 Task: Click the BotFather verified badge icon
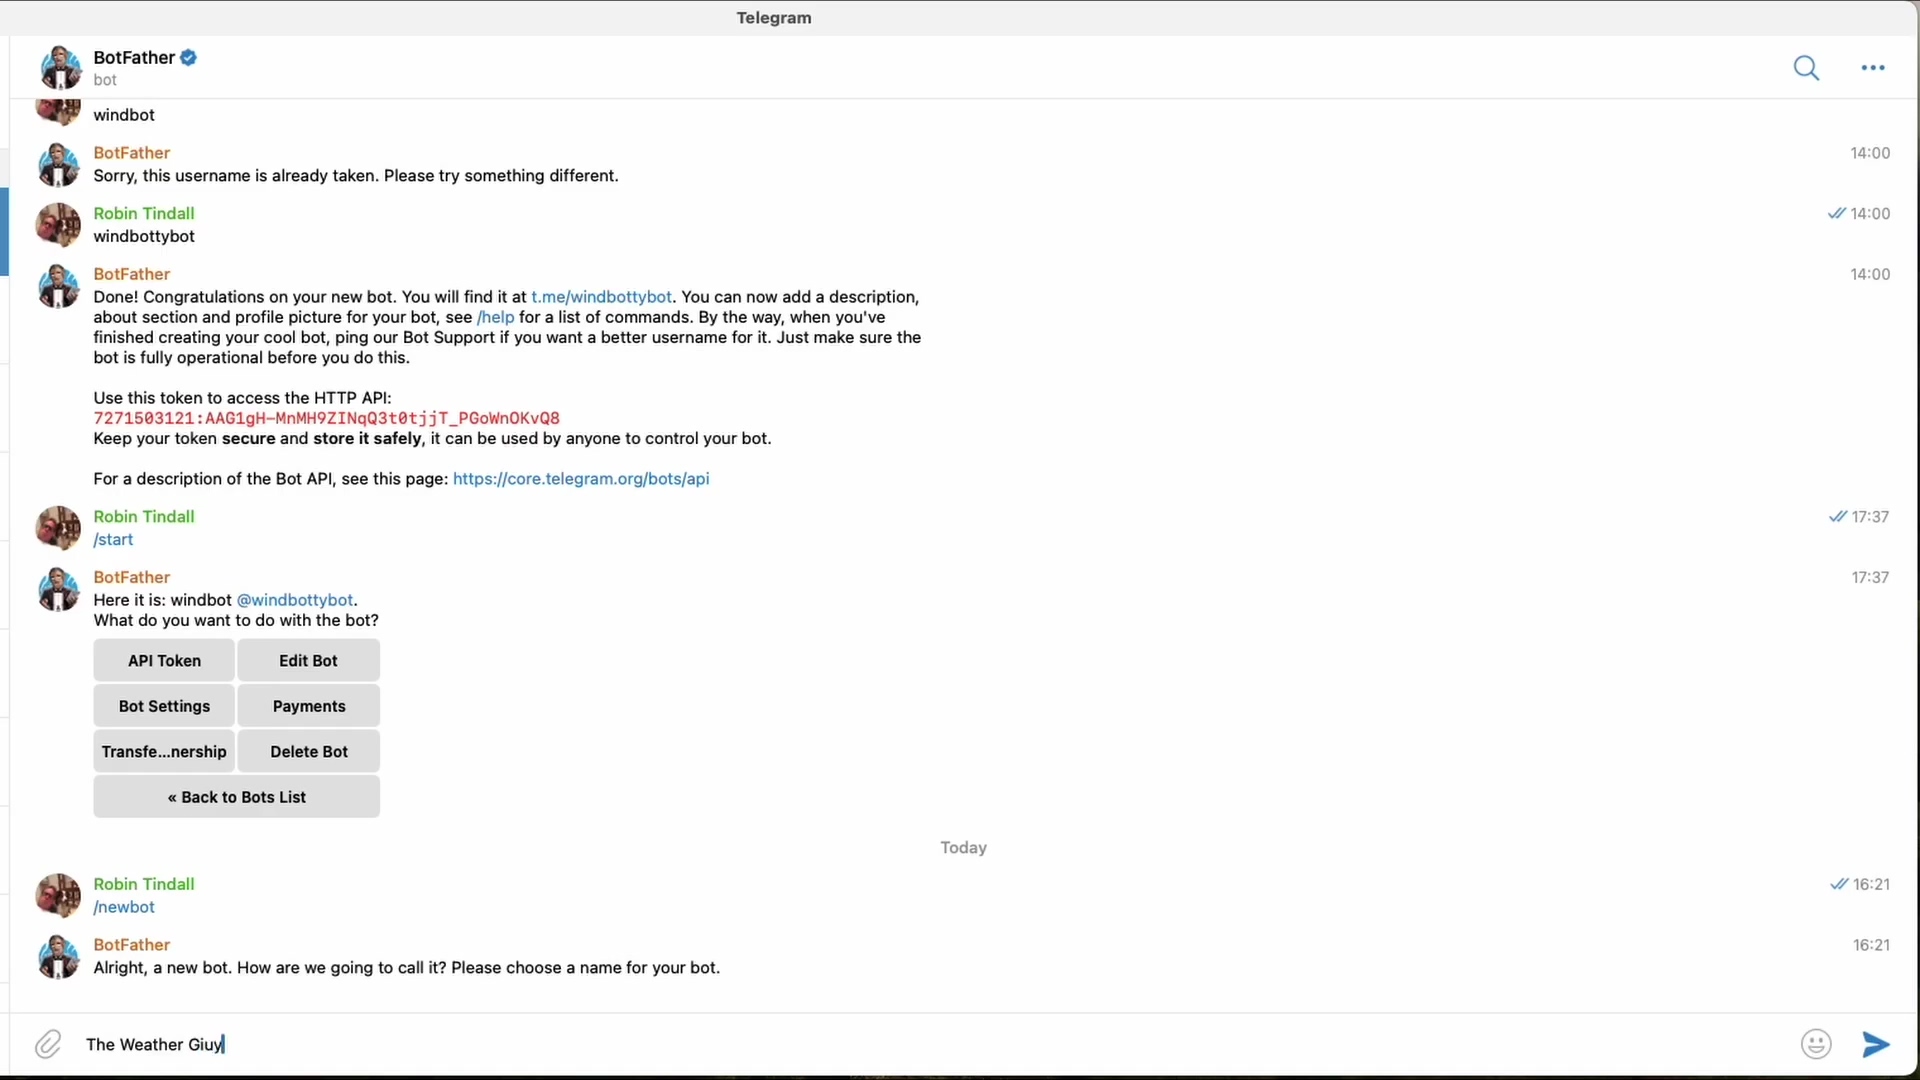coord(189,58)
